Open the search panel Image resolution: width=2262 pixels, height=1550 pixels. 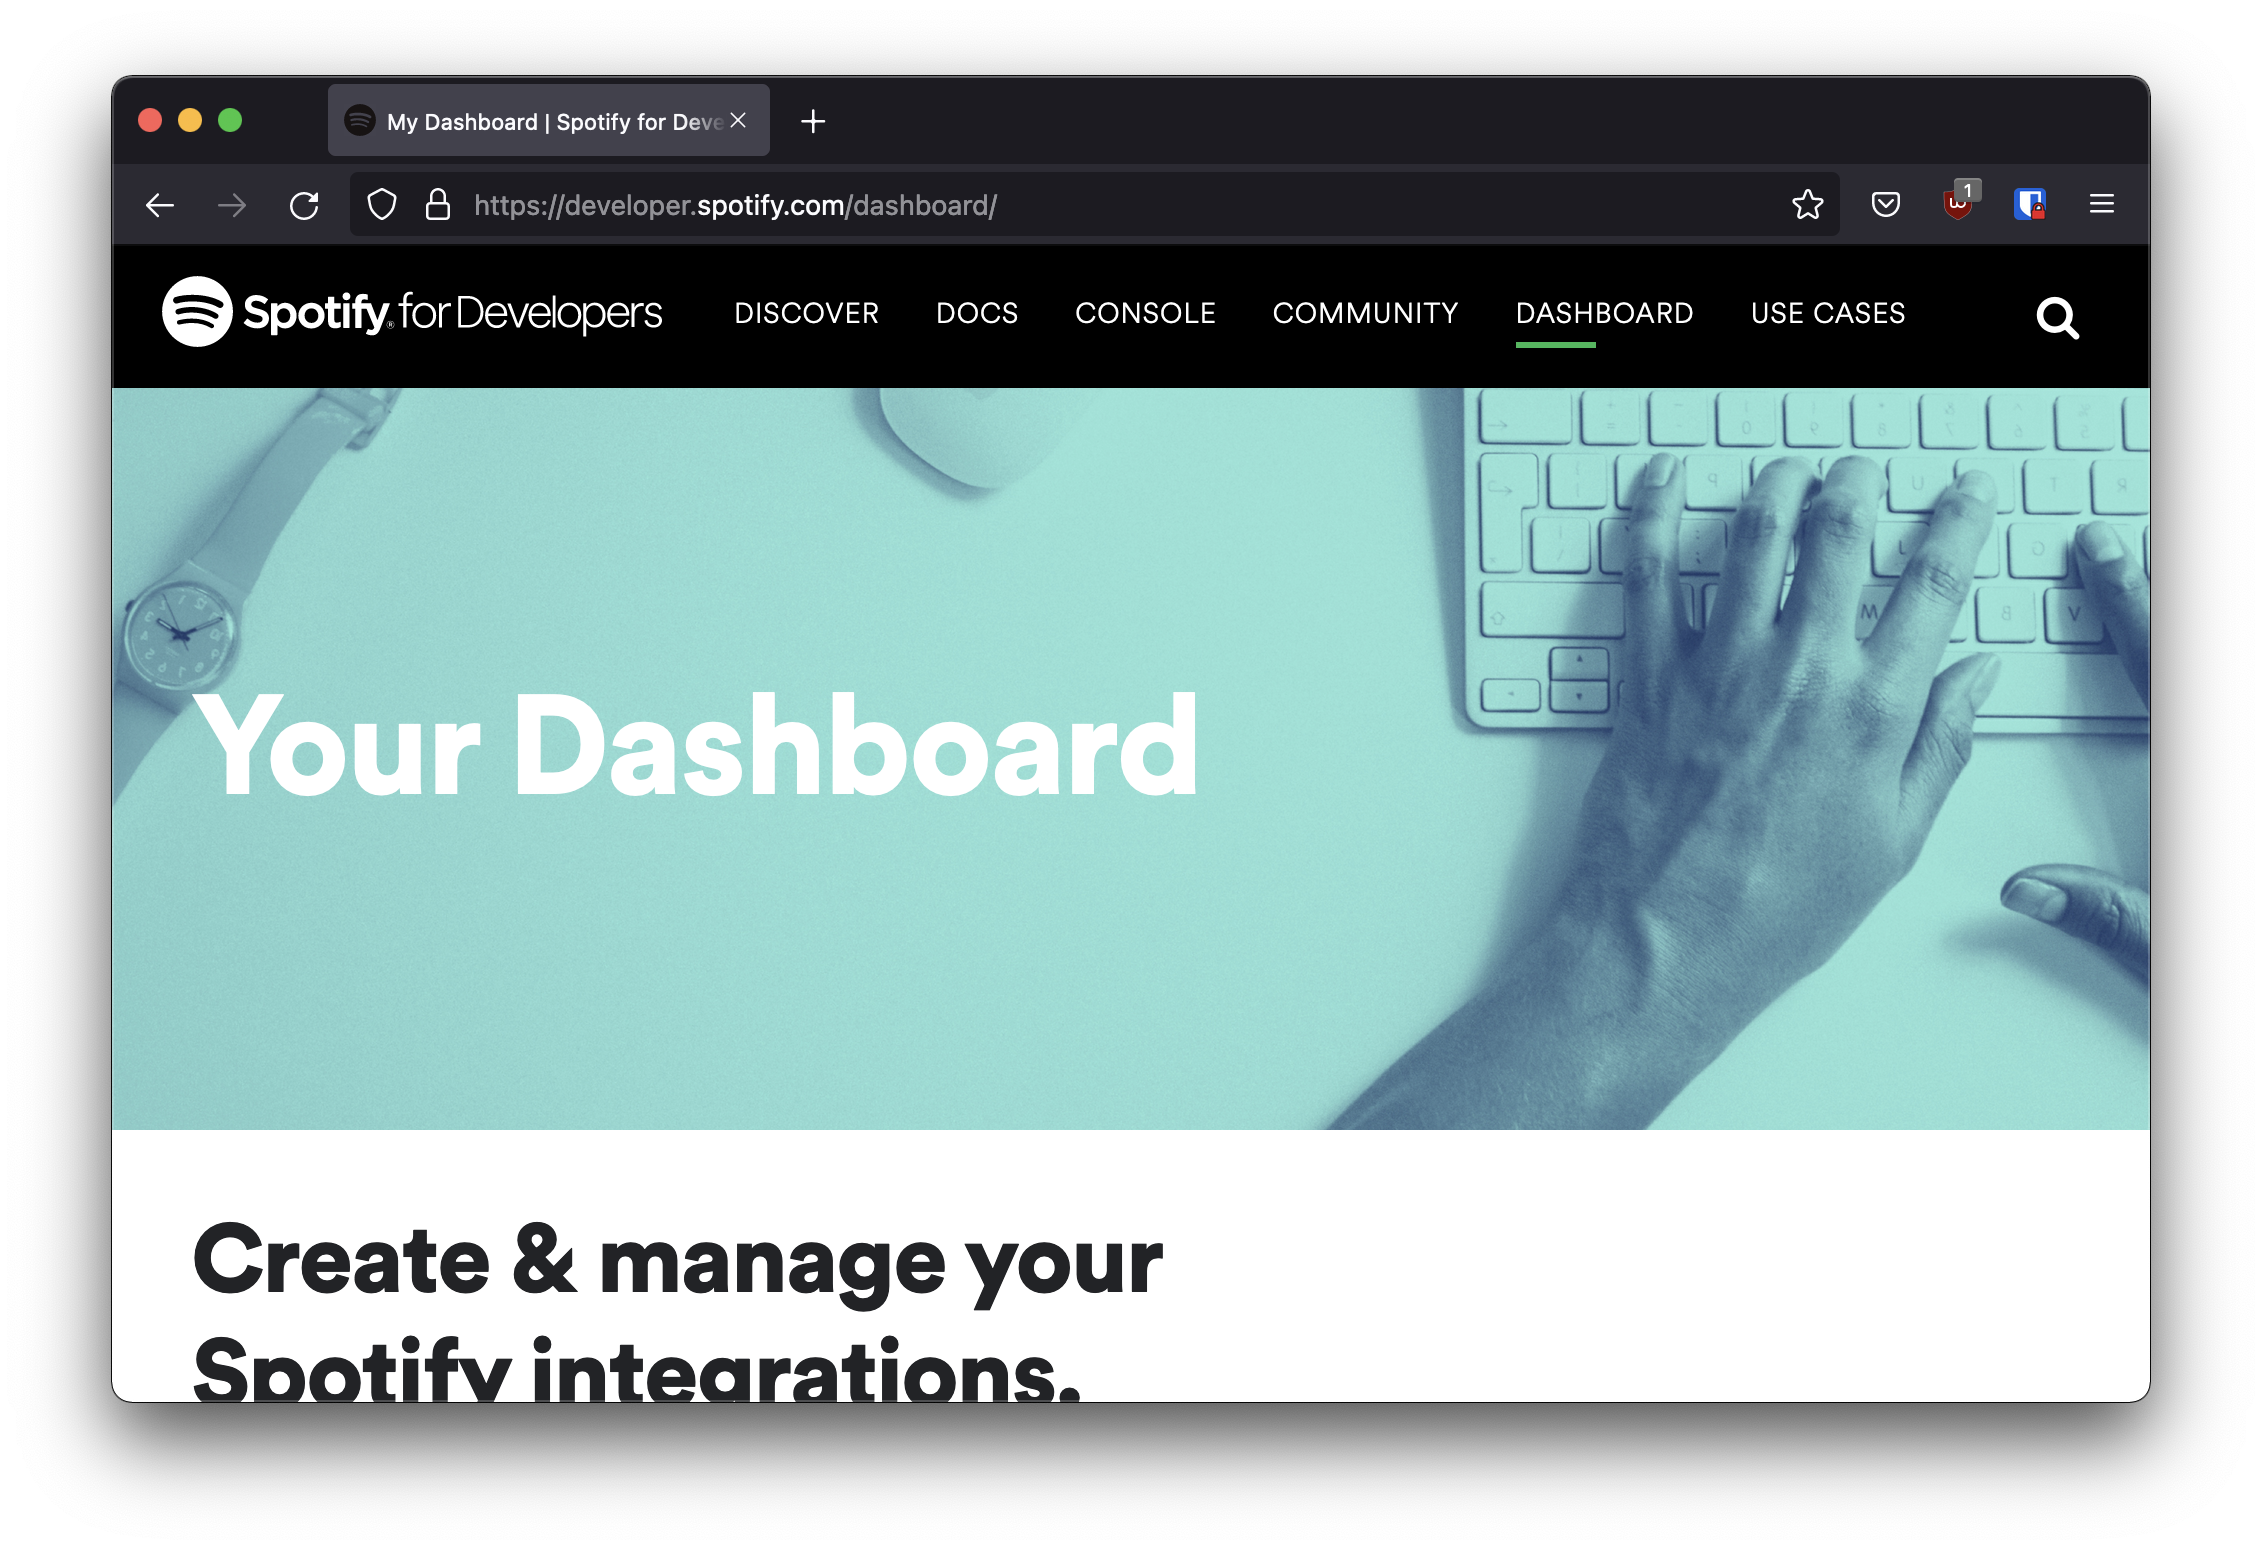2059,316
